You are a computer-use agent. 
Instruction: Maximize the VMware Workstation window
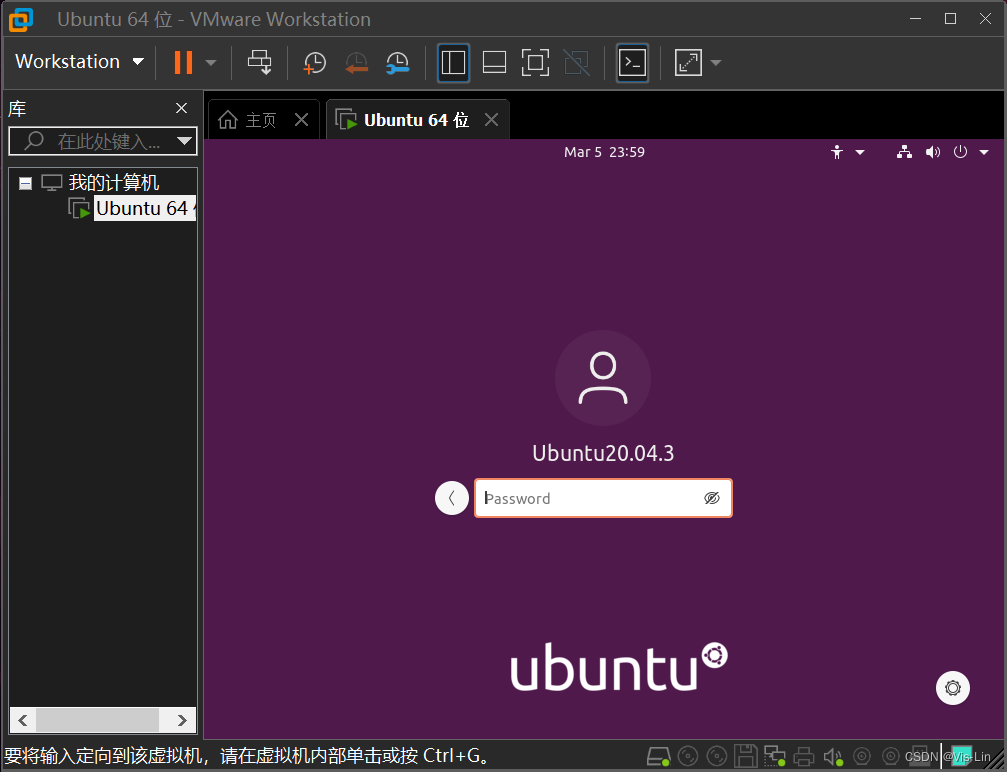(950, 19)
